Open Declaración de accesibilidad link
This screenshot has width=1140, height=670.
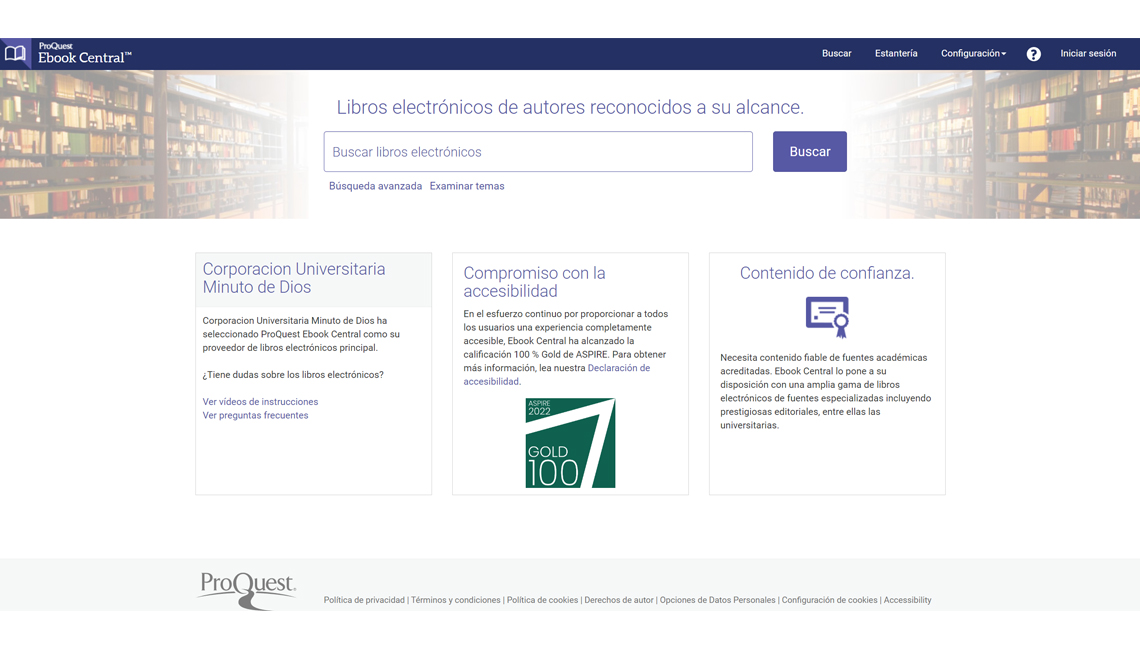coord(557,375)
